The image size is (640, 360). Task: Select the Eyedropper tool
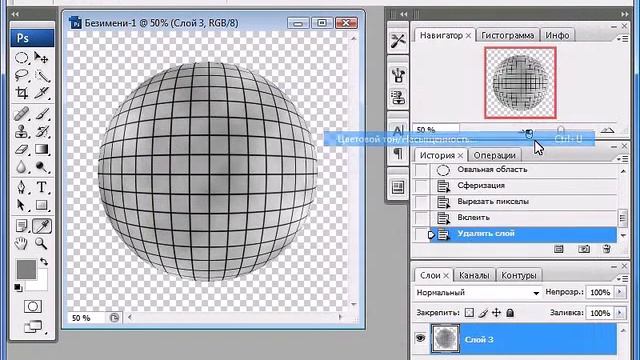pos(41,226)
